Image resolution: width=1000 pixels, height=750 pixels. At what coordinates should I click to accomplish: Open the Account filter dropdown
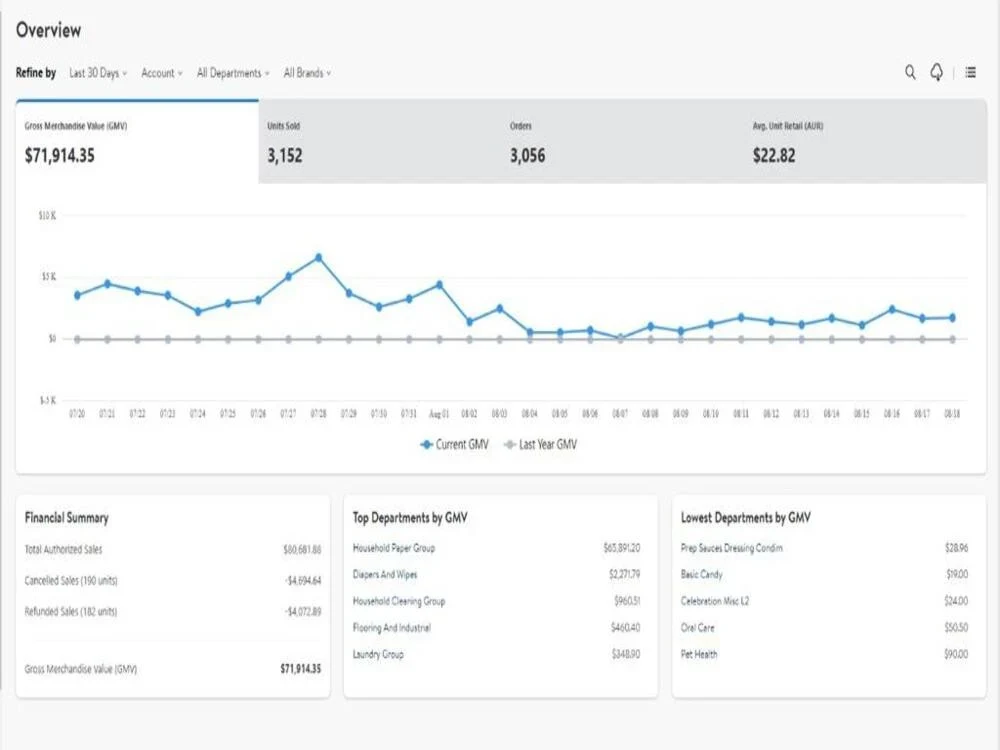pyautogui.click(x=161, y=73)
